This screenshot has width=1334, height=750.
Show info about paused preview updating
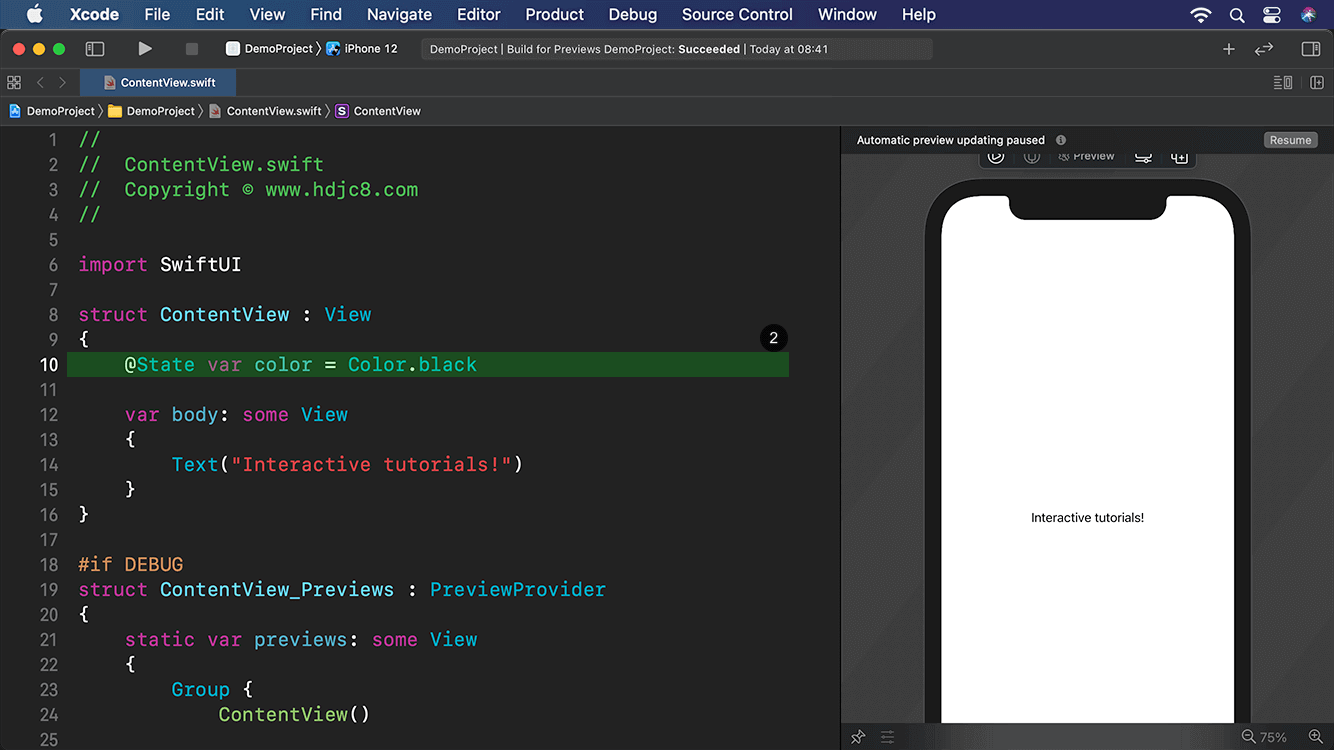(x=1061, y=140)
